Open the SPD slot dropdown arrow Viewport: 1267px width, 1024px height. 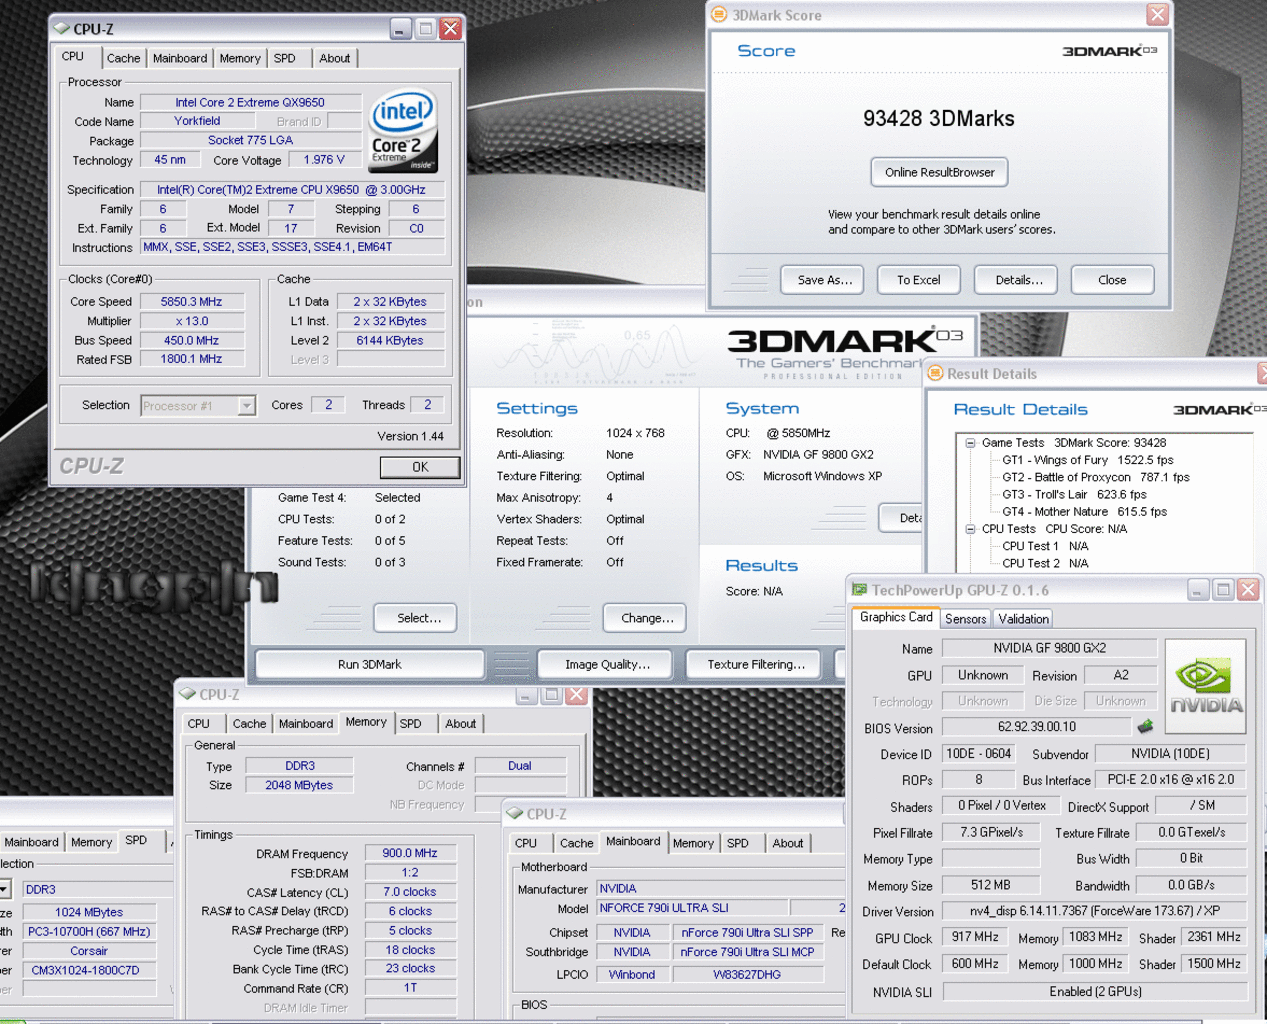[4, 889]
